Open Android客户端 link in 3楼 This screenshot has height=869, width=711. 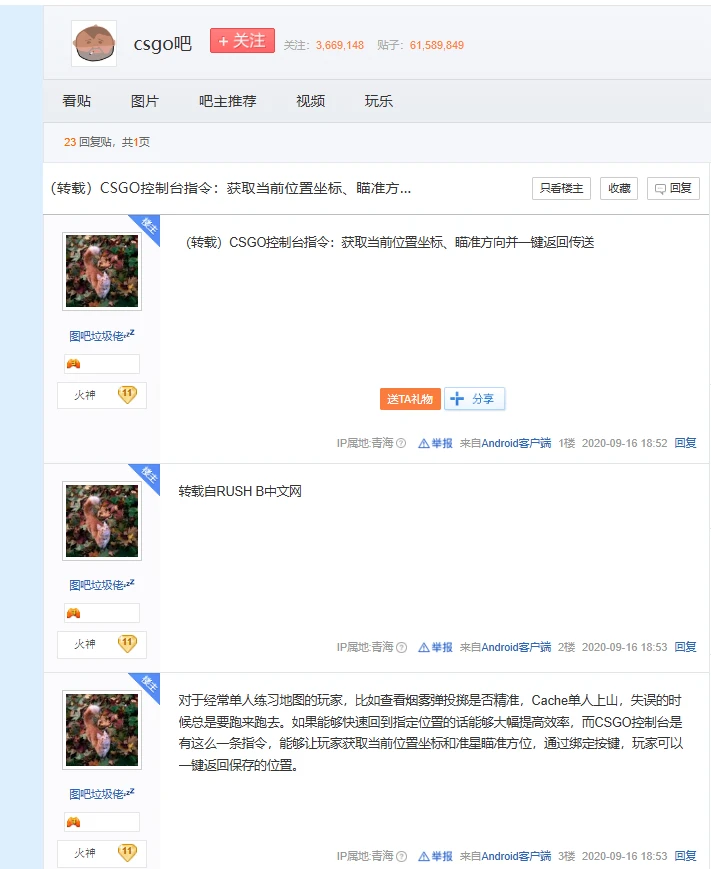pyautogui.click(x=516, y=856)
